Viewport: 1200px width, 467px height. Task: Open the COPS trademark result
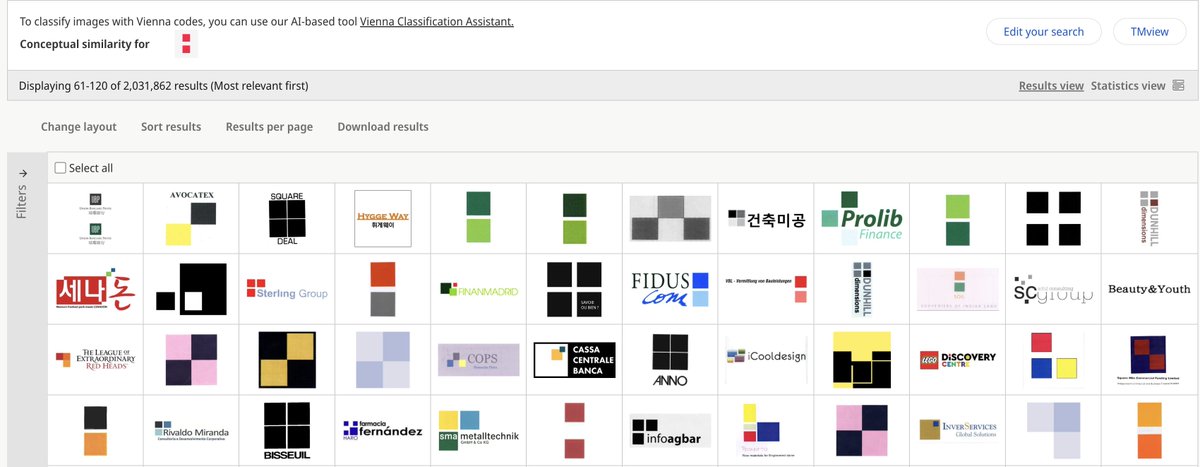(x=479, y=360)
